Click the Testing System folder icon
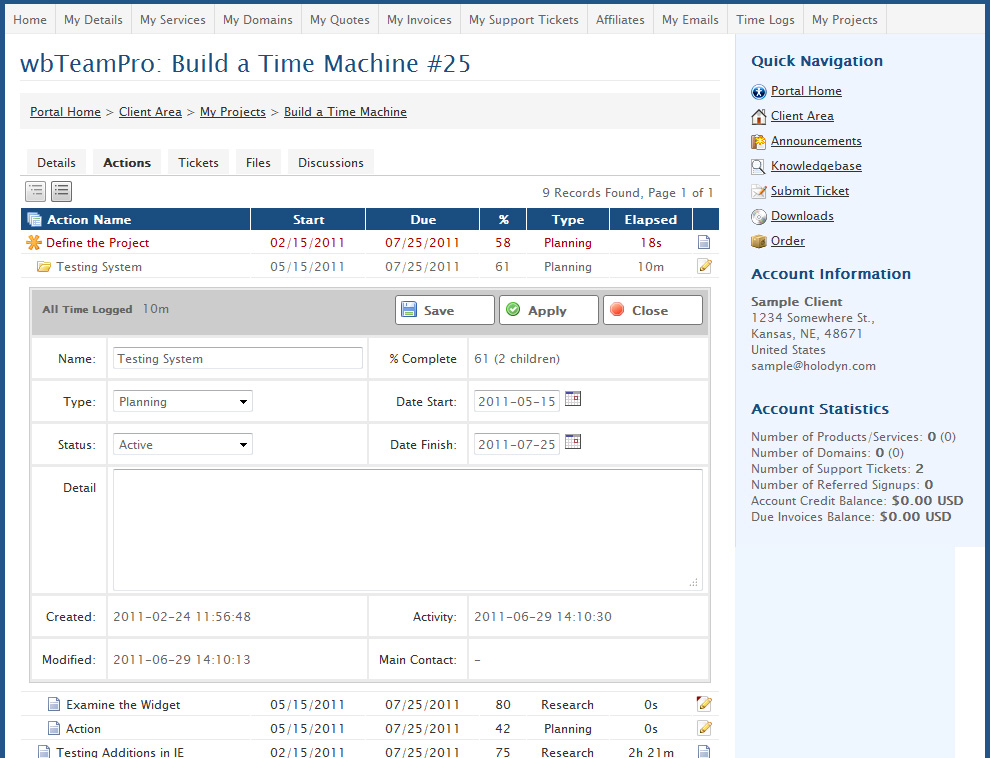Viewport: 990px width, 758px height. pyautogui.click(x=44, y=267)
